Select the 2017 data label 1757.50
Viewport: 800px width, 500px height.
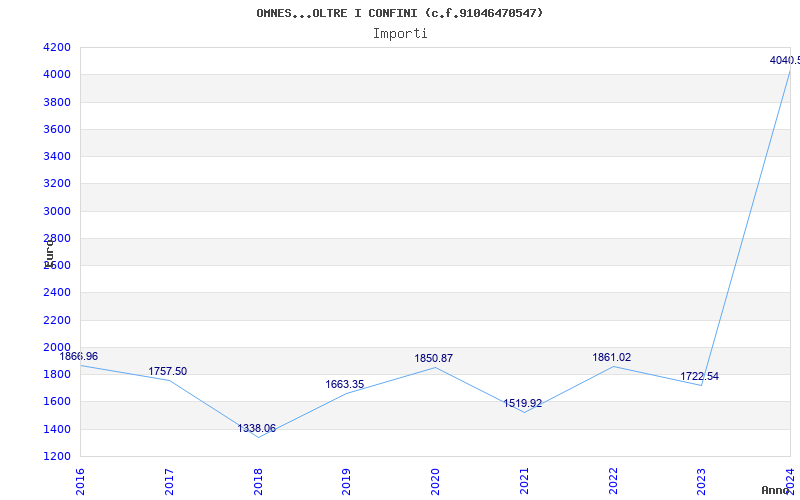pyautogui.click(x=167, y=371)
